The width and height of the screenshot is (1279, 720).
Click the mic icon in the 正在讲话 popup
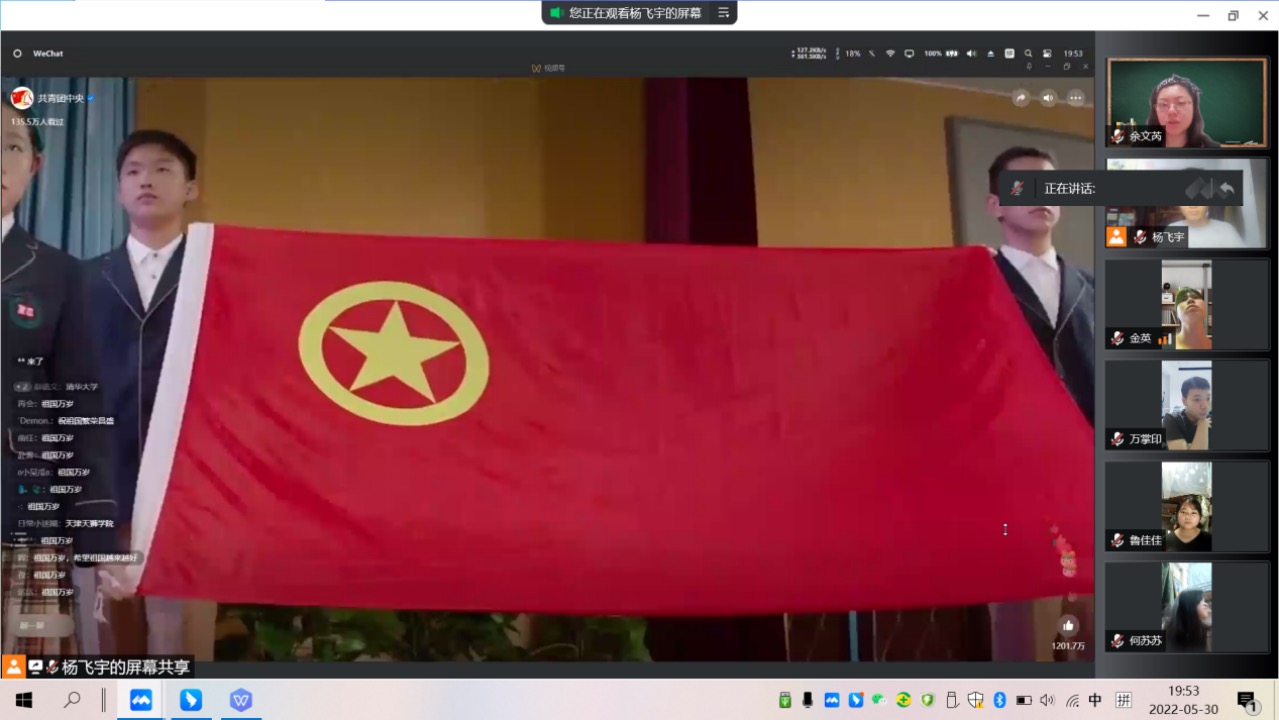coord(1018,188)
